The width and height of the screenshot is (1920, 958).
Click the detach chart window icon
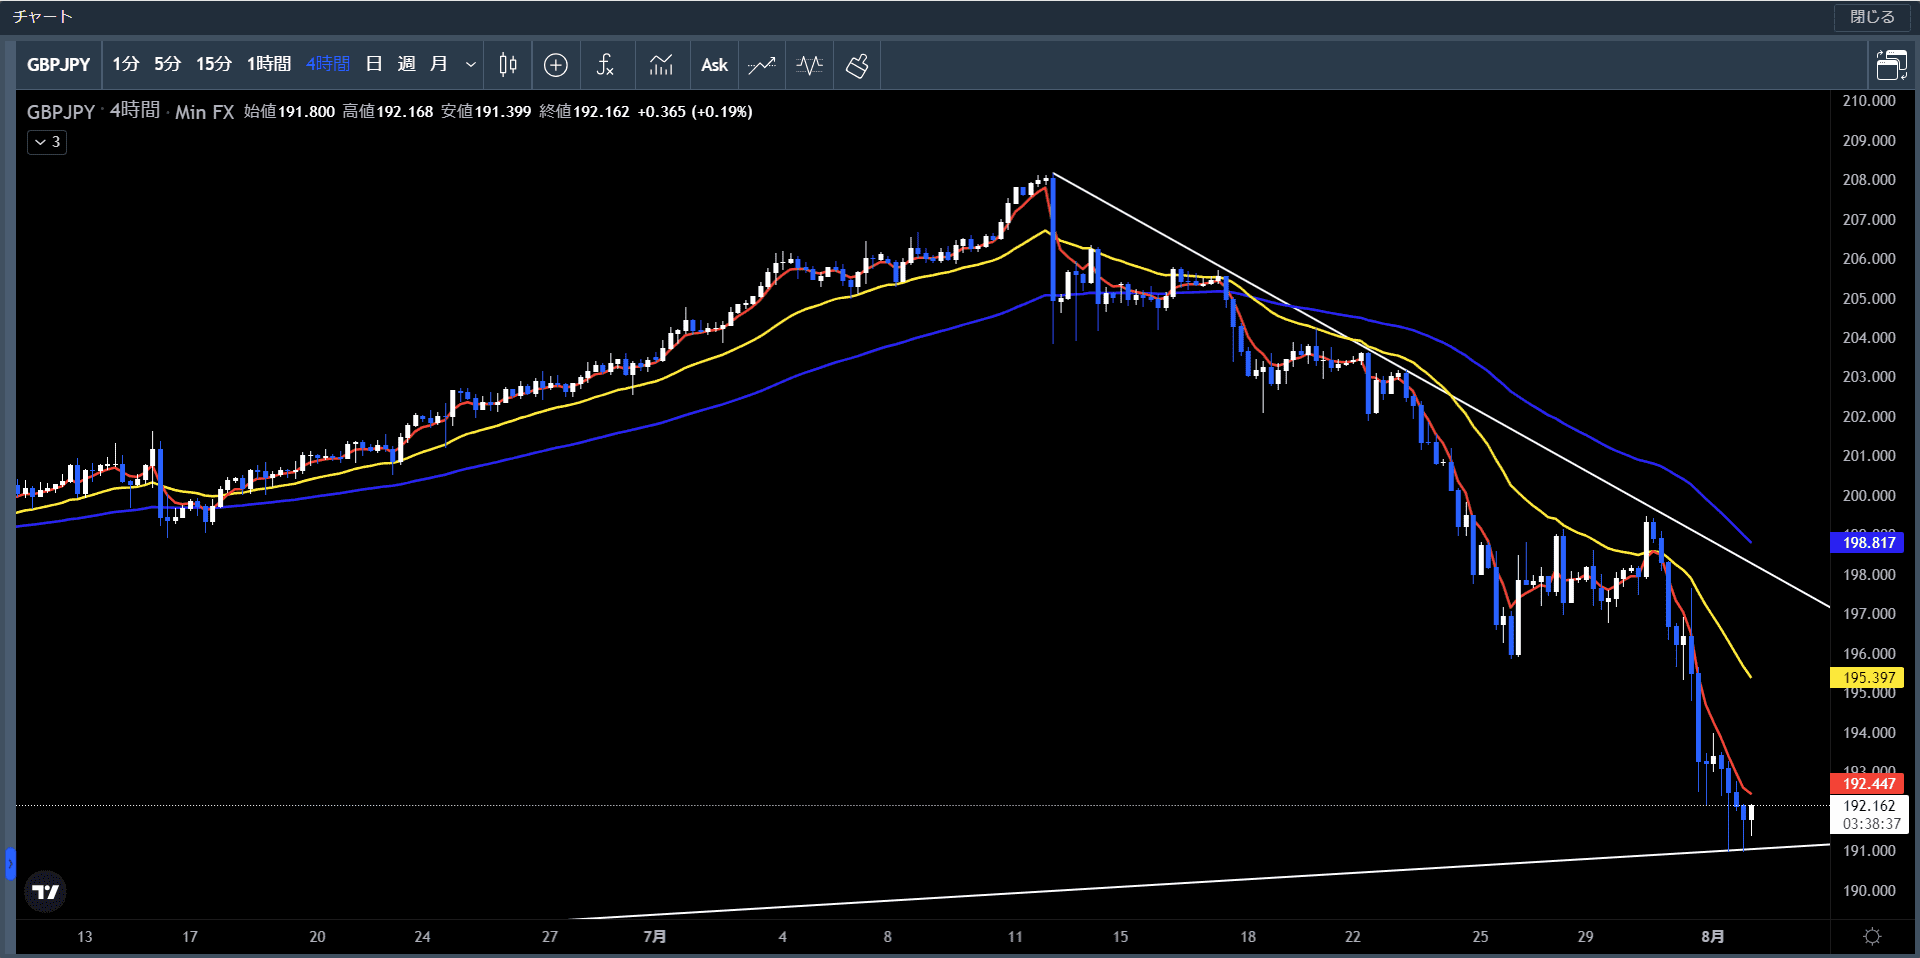[1891, 65]
